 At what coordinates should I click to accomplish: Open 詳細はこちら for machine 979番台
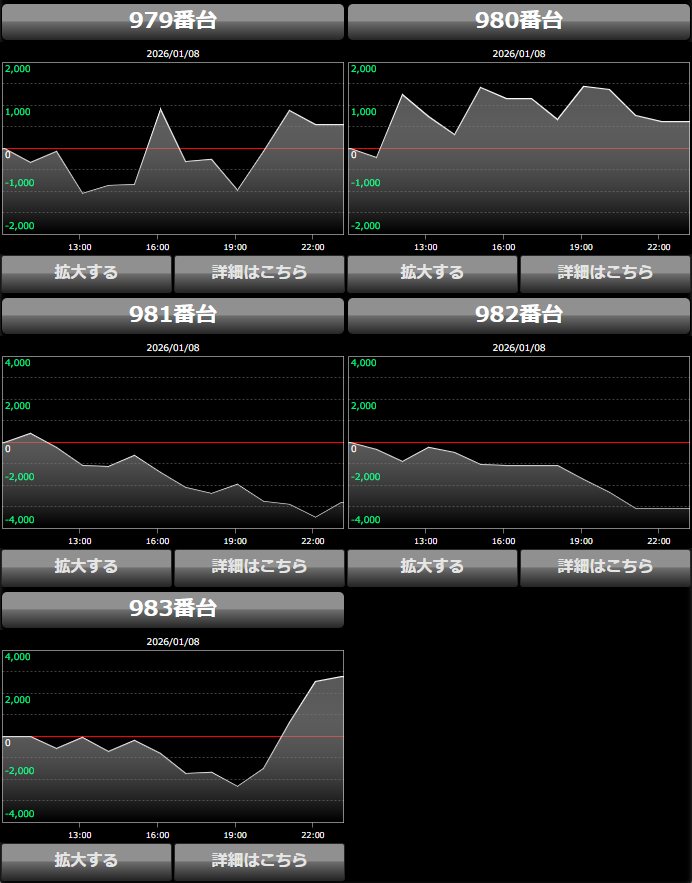tap(259, 273)
